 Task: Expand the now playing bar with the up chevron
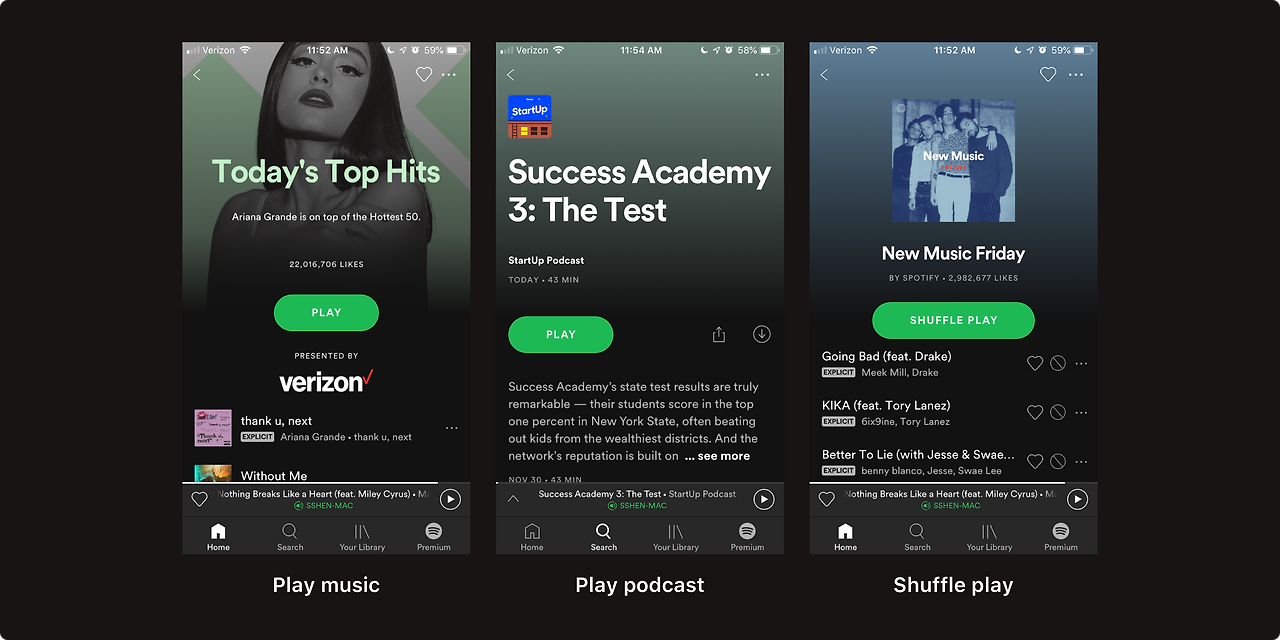pyautogui.click(x=513, y=498)
